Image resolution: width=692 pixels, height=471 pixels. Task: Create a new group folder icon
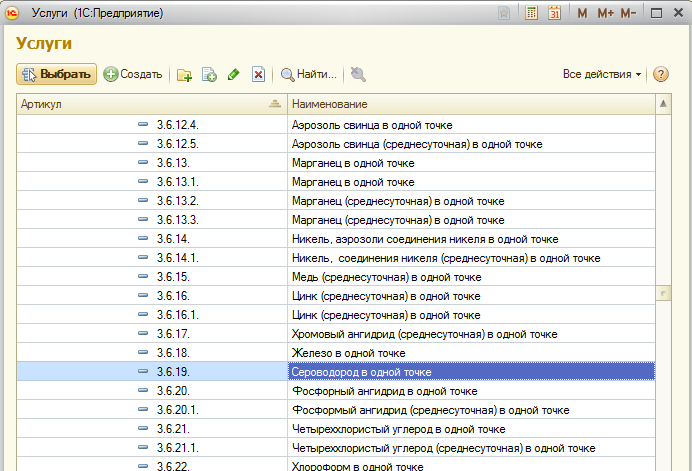(x=185, y=75)
